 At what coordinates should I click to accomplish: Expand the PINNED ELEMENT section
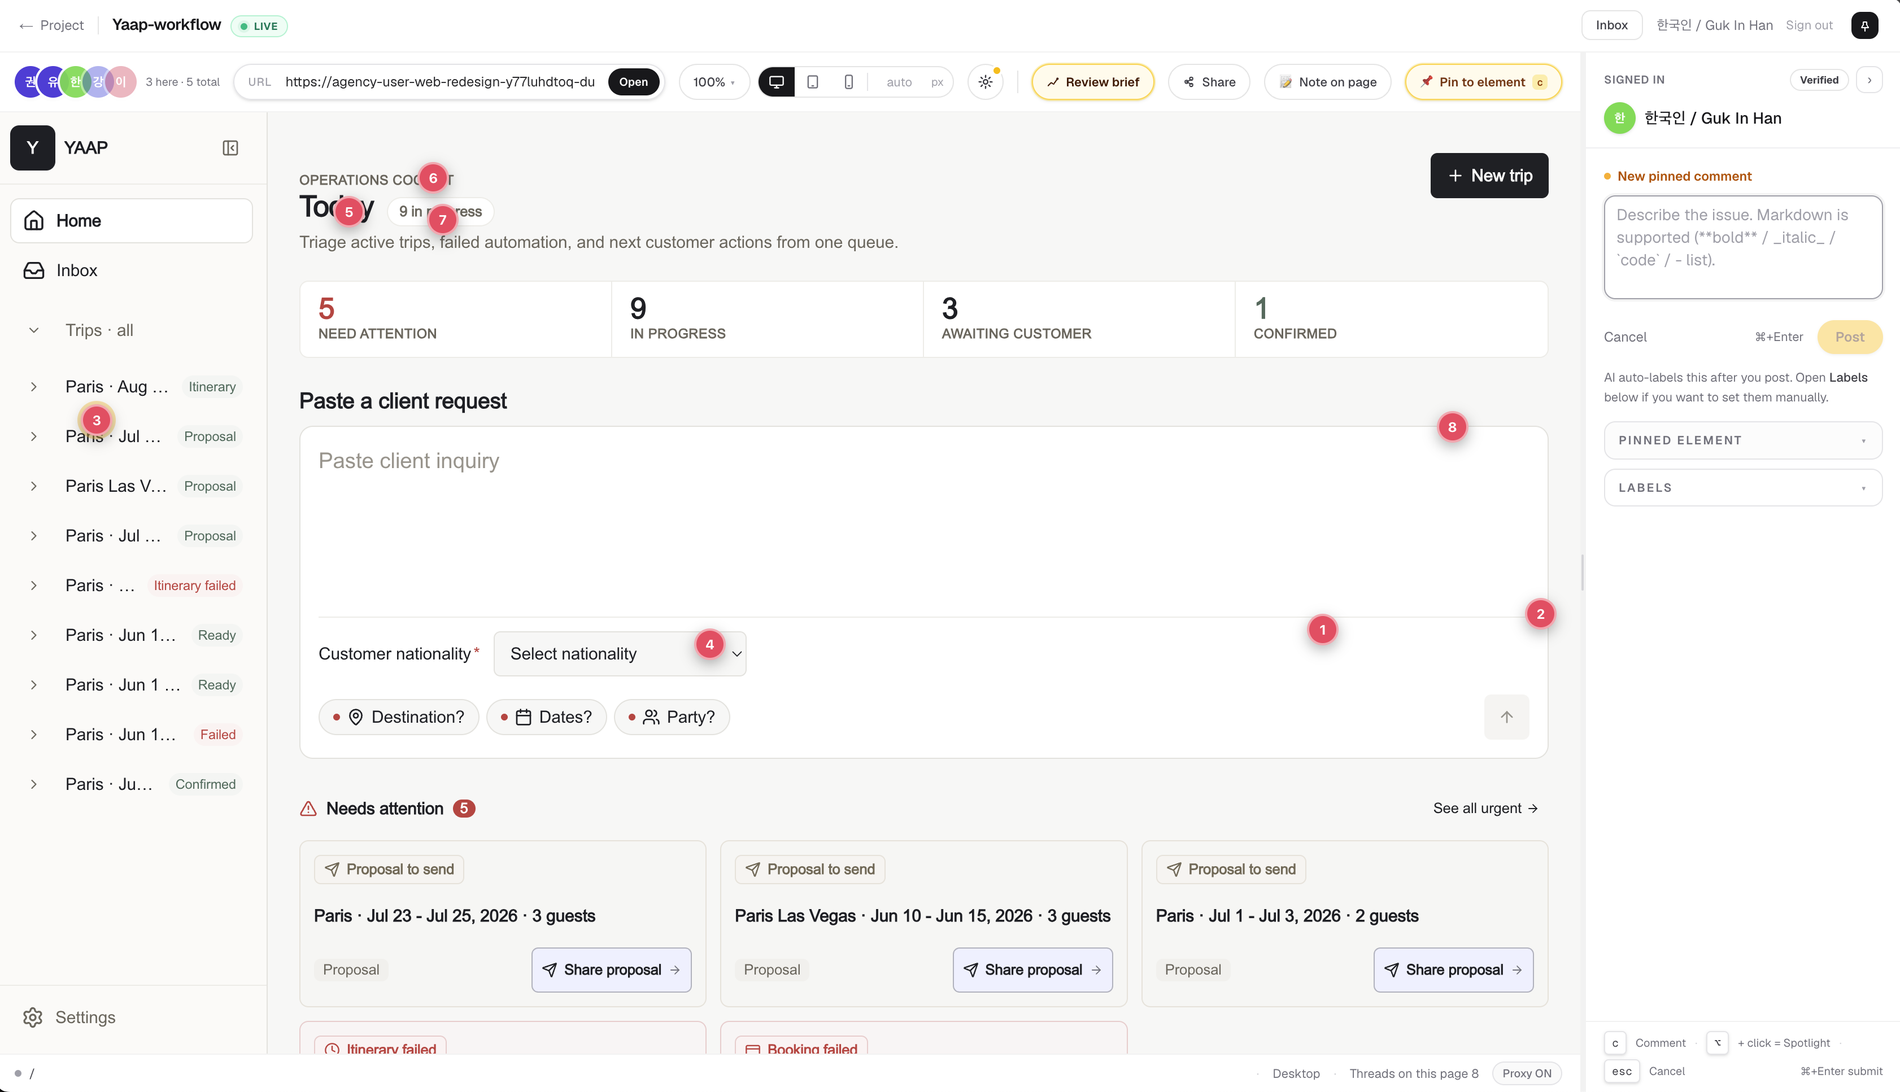pos(1743,440)
